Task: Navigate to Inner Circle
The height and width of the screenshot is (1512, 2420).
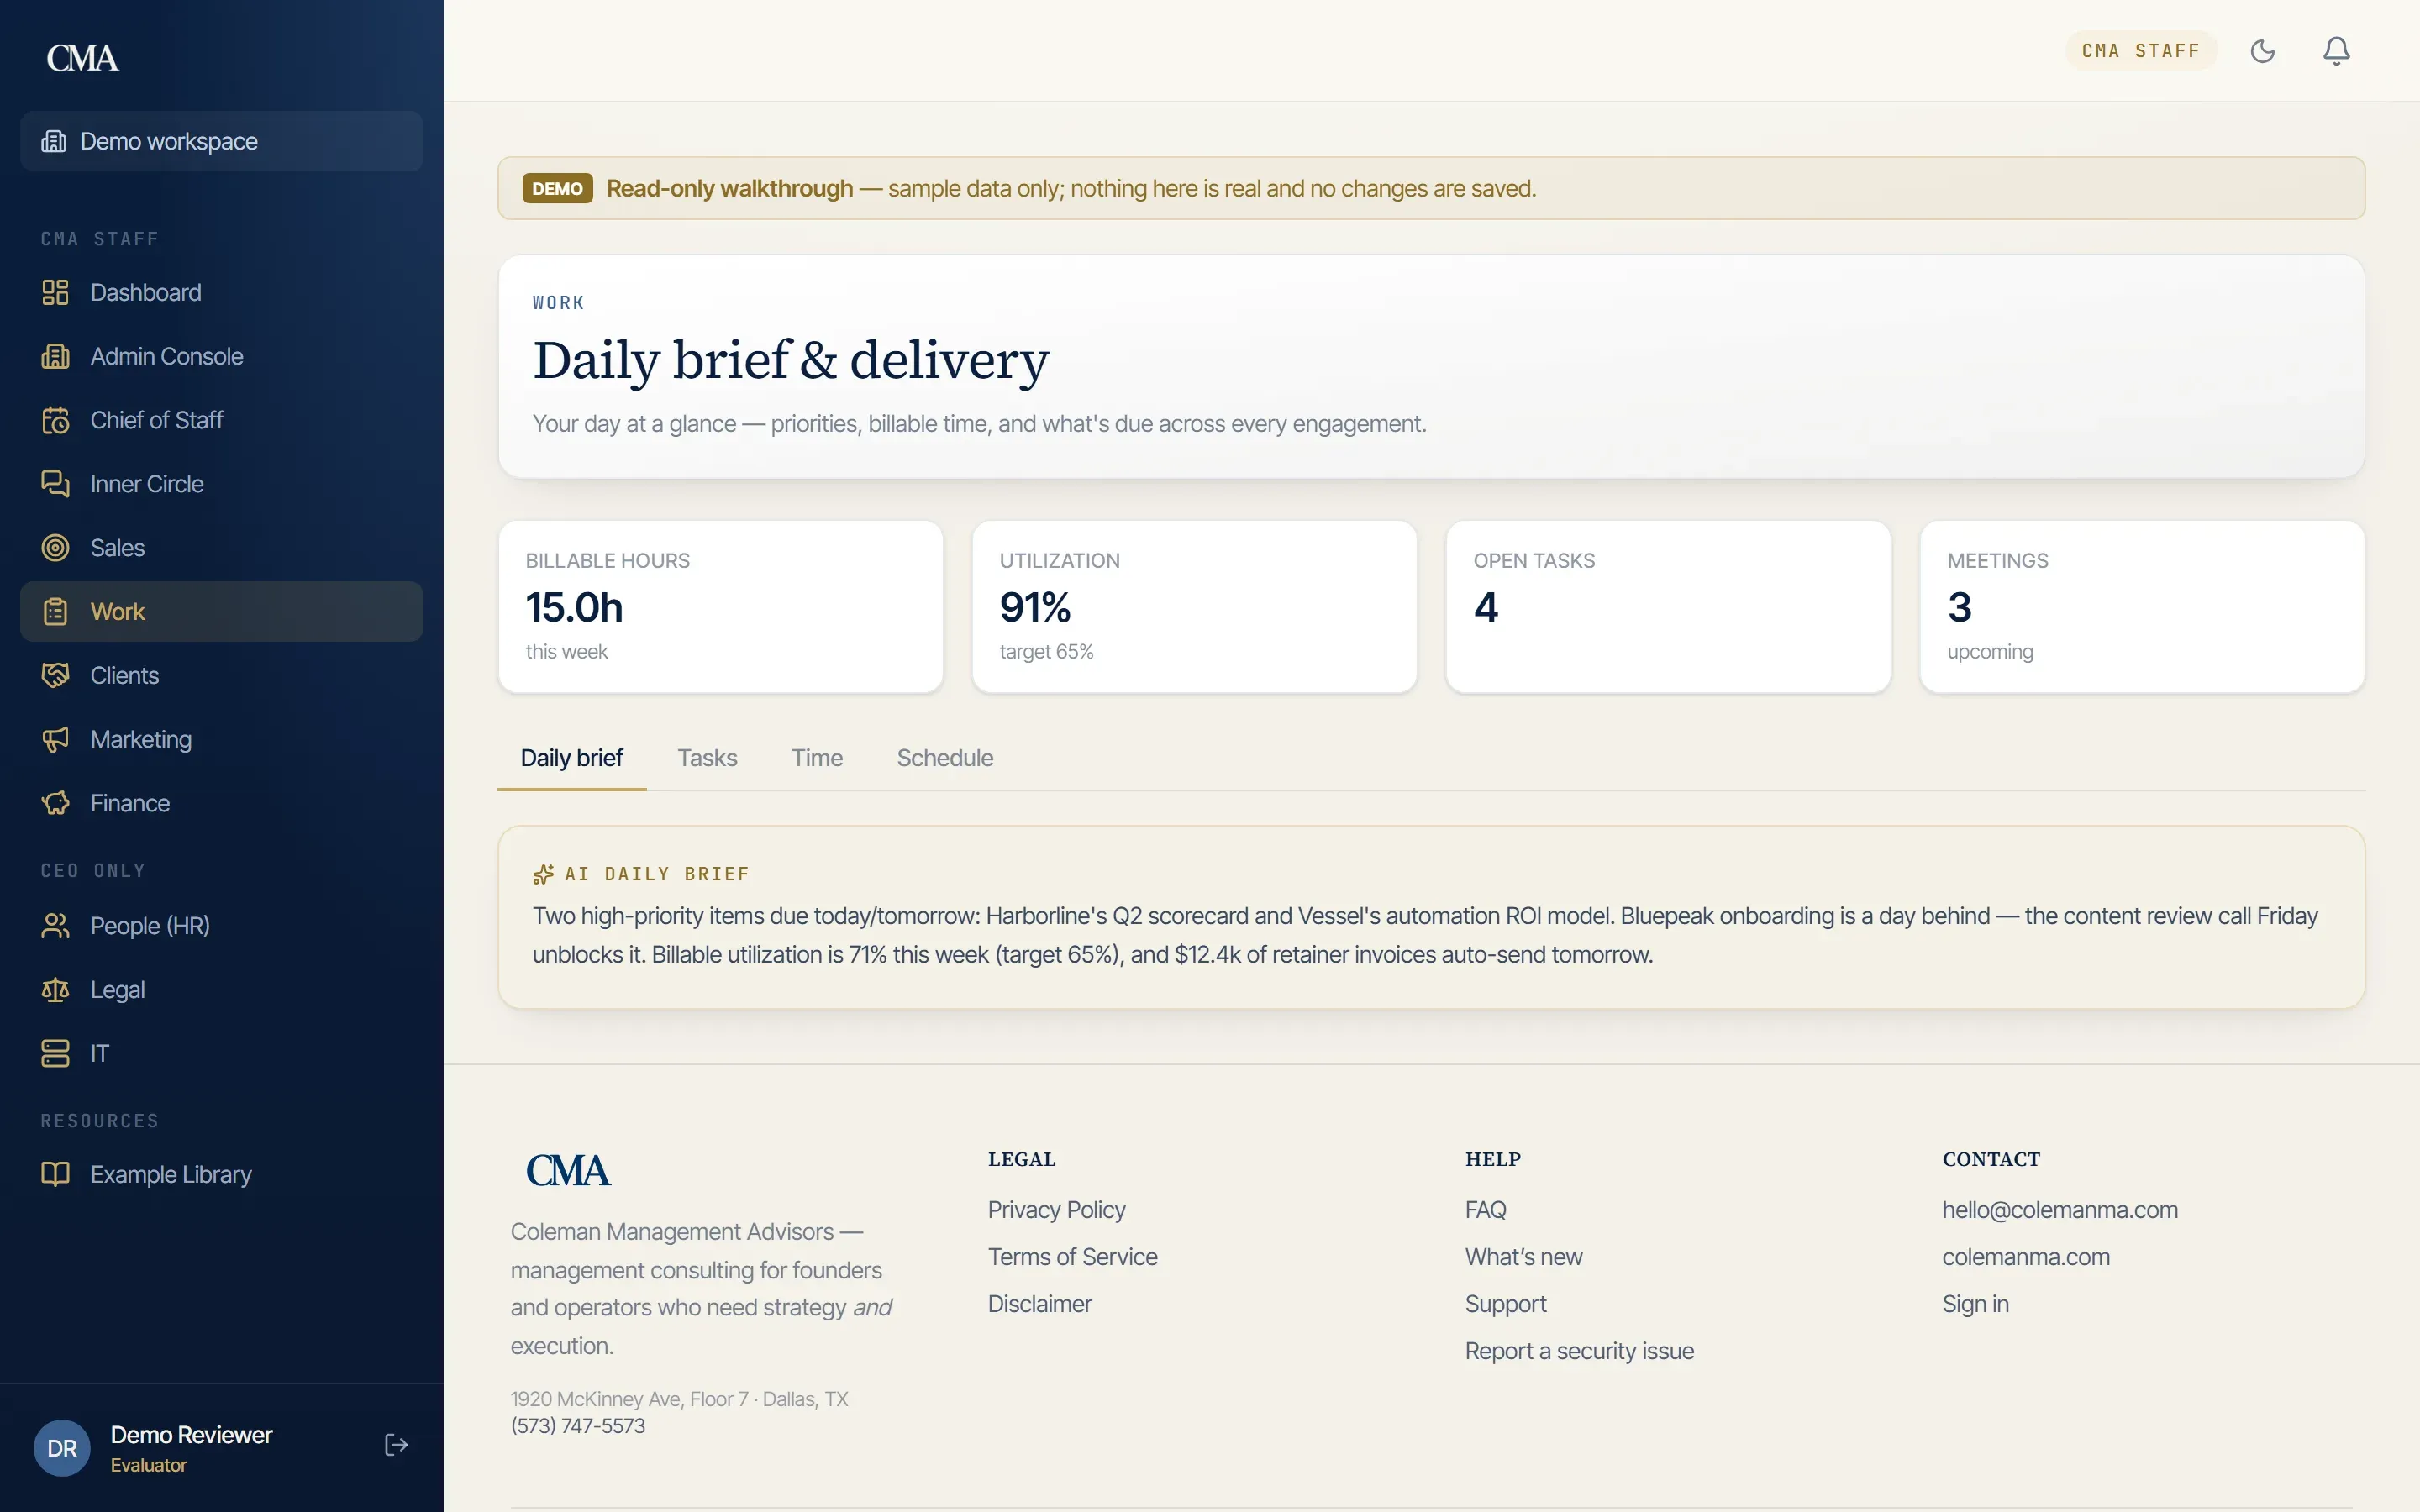Action: click(221, 484)
